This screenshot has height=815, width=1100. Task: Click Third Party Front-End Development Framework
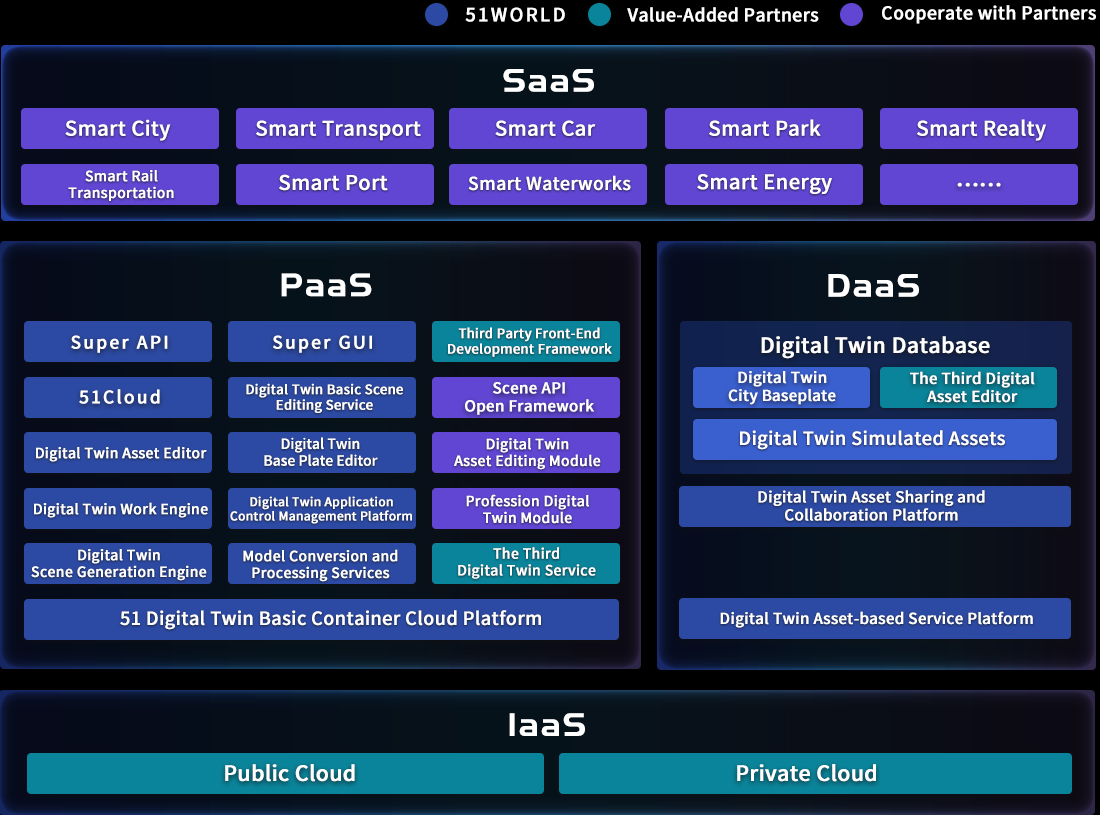pyautogui.click(x=526, y=342)
